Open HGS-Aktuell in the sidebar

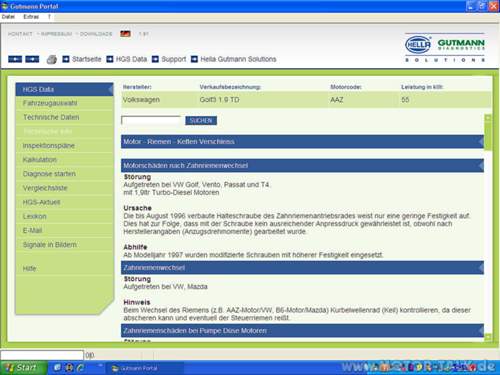point(64,202)
